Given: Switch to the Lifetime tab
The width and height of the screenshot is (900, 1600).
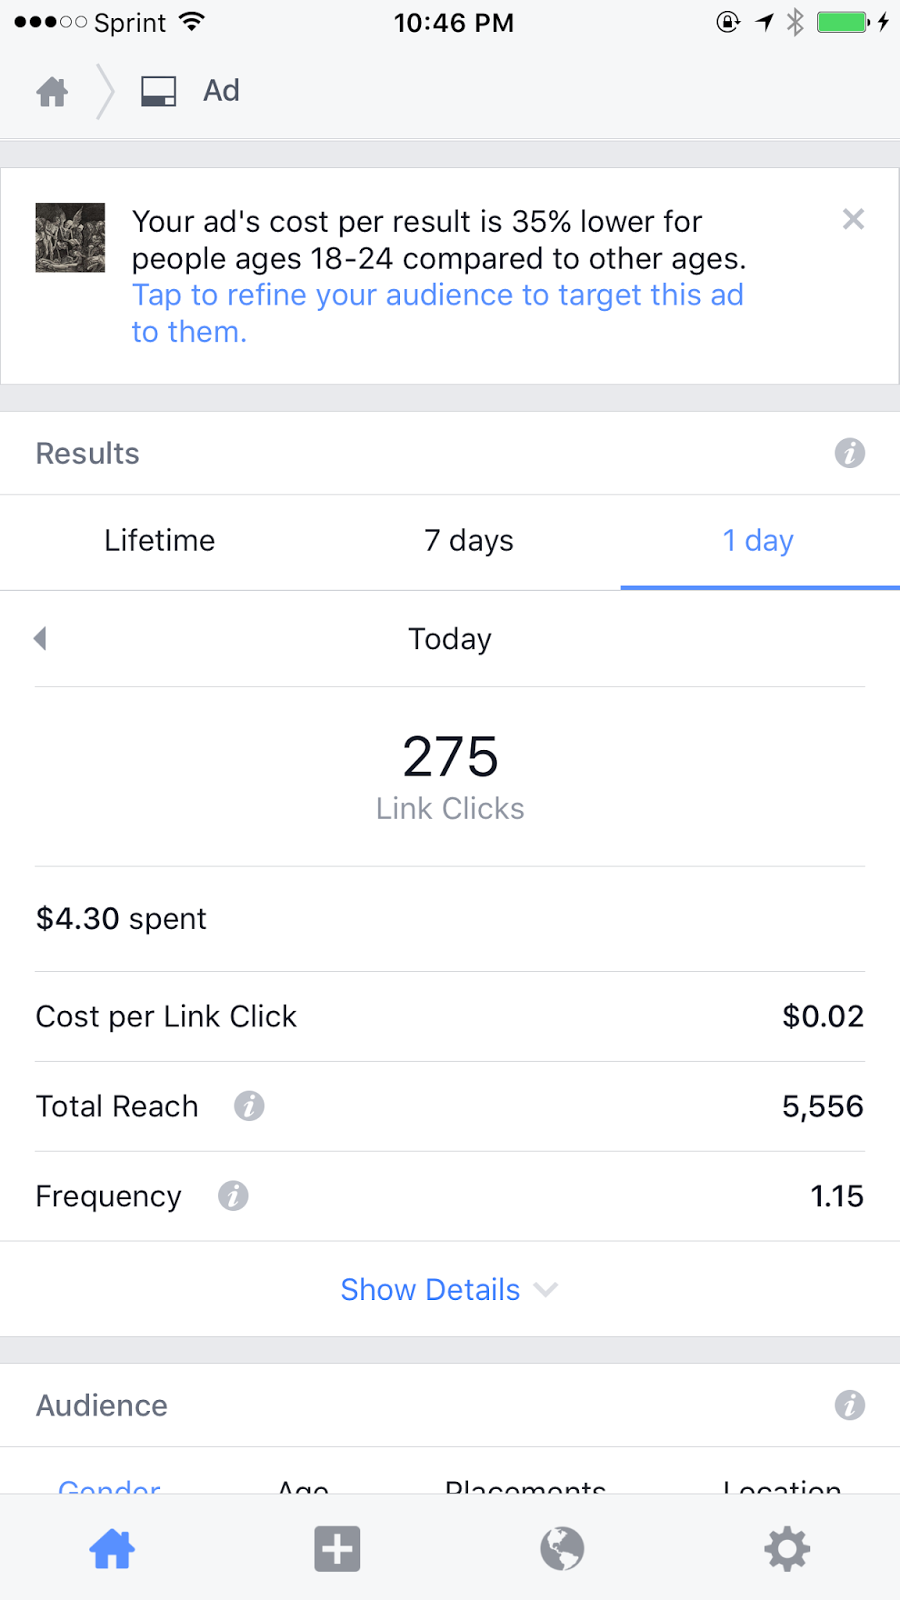Looking at the screenshot, I should (160, 541).
